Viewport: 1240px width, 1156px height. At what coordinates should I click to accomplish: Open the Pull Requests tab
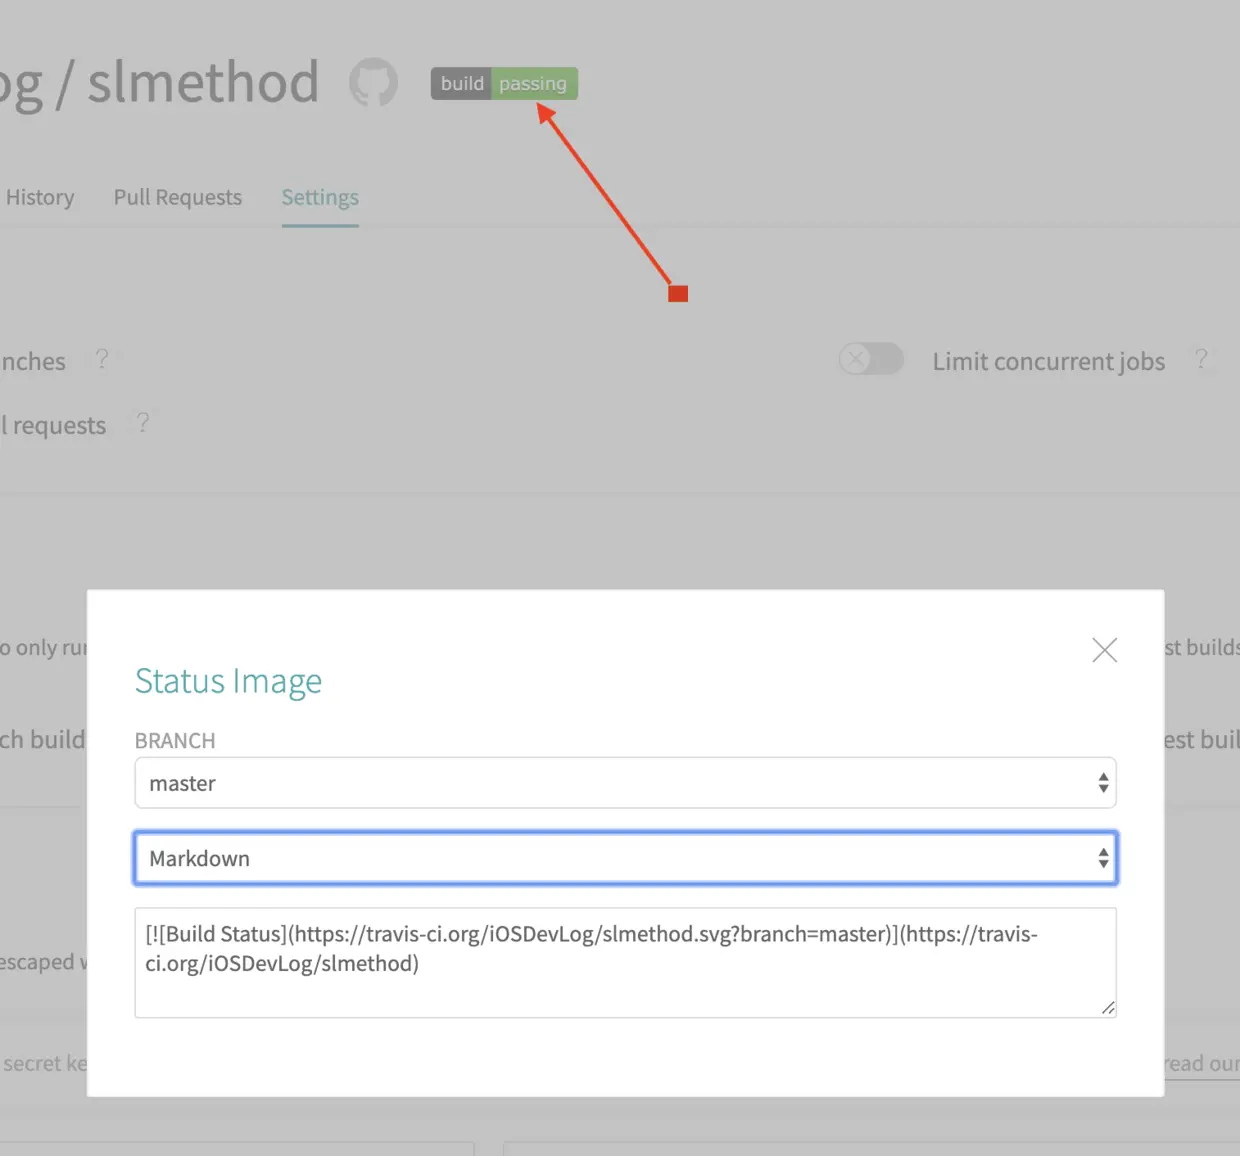[x=177, y=197]
